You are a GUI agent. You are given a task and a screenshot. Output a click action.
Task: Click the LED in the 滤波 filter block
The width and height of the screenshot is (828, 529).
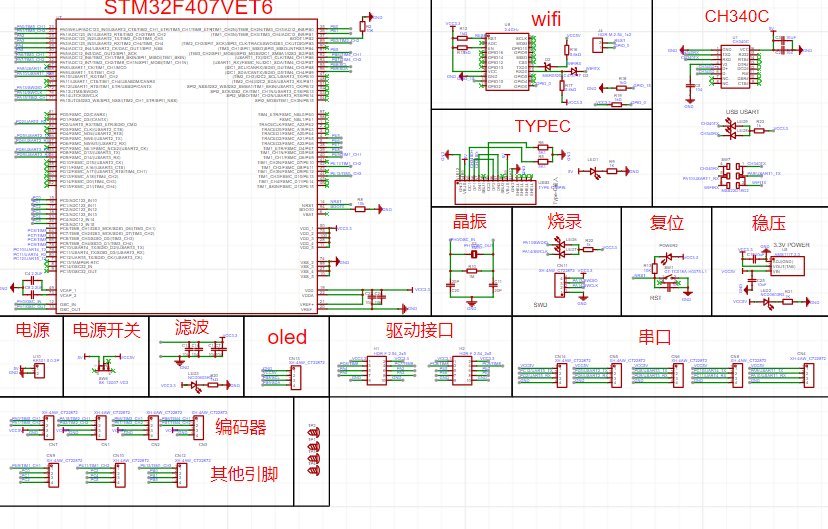[195, 385]
